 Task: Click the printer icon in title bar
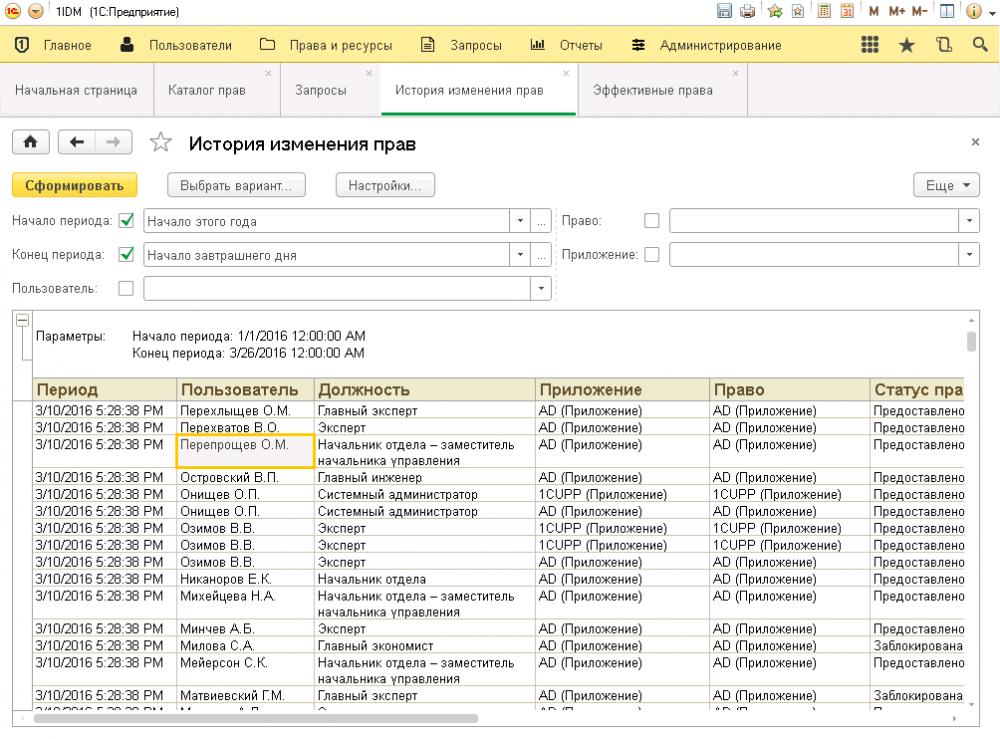747,12
